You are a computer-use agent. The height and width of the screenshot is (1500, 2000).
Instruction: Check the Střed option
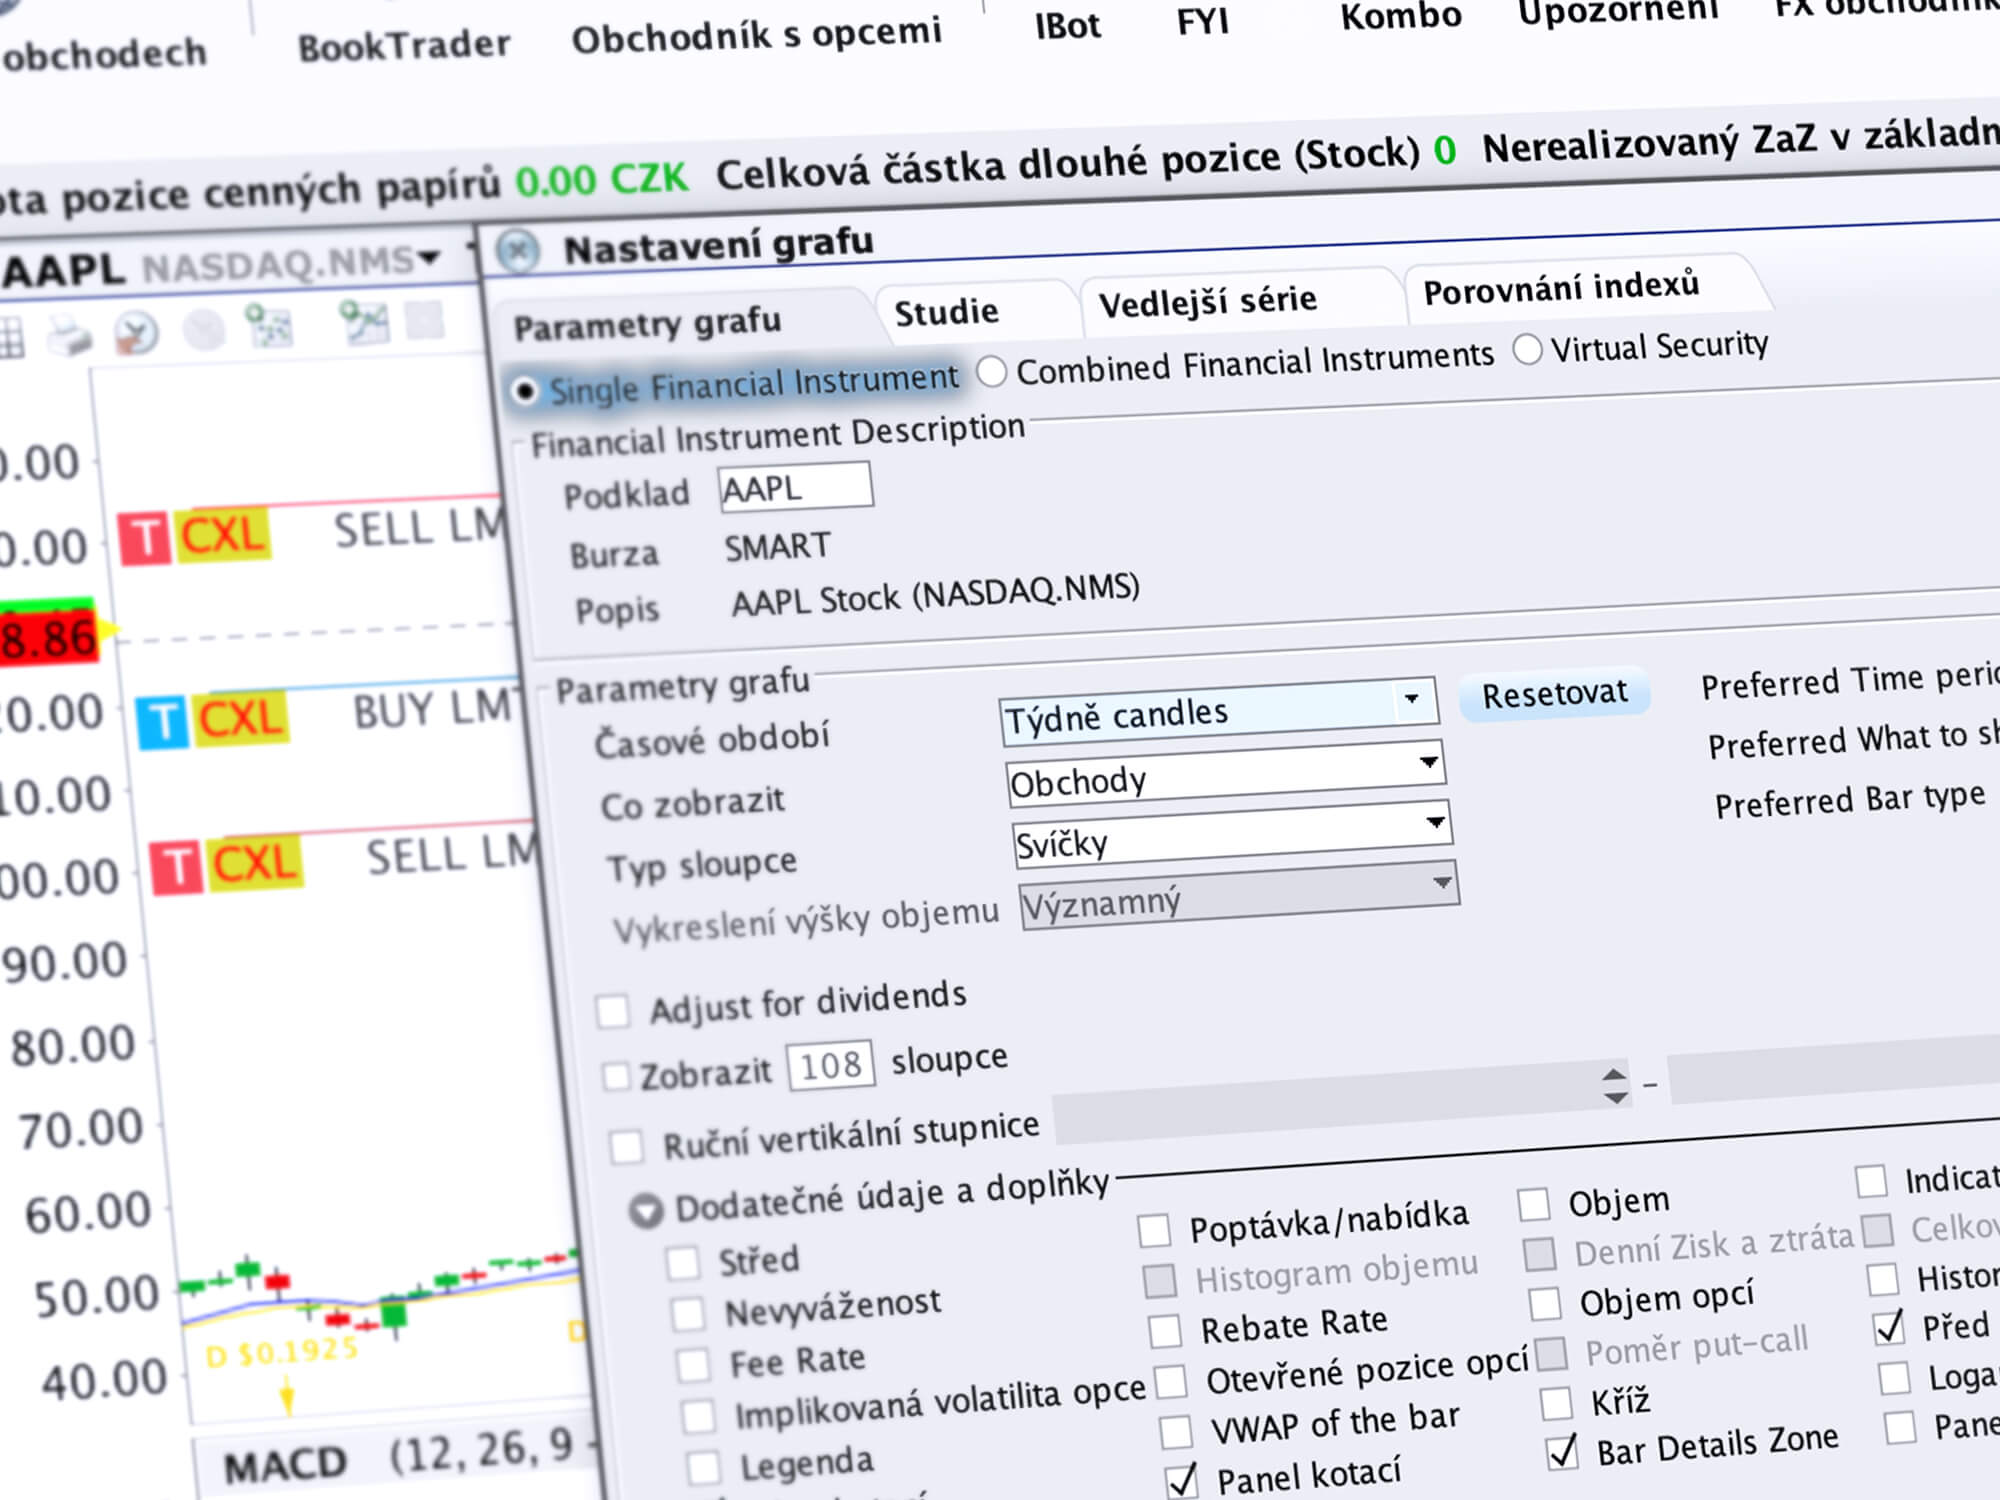coord(684,1263)
